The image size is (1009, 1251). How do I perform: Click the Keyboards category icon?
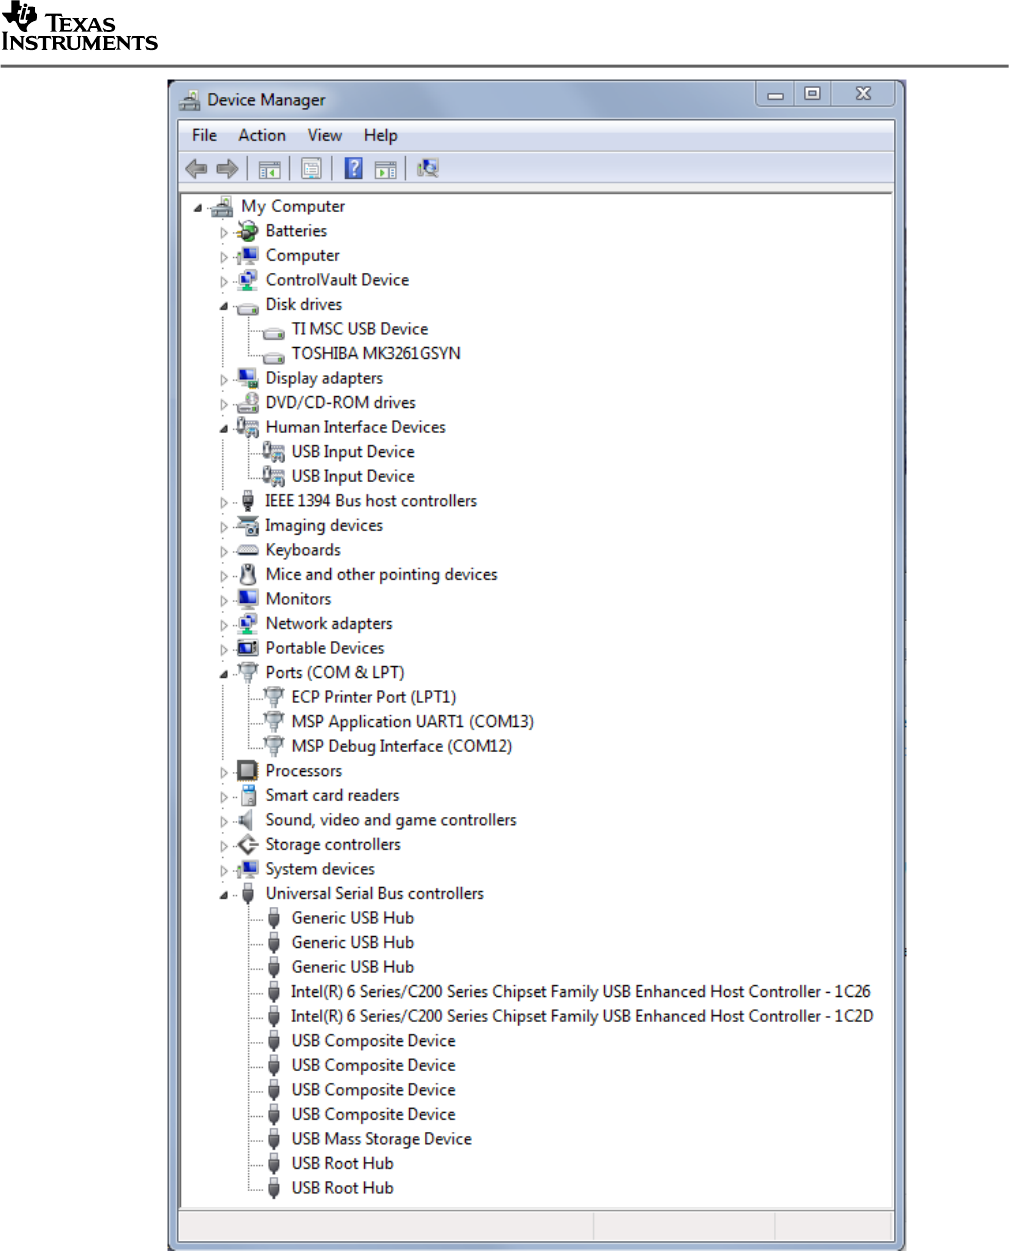point(247,550)
